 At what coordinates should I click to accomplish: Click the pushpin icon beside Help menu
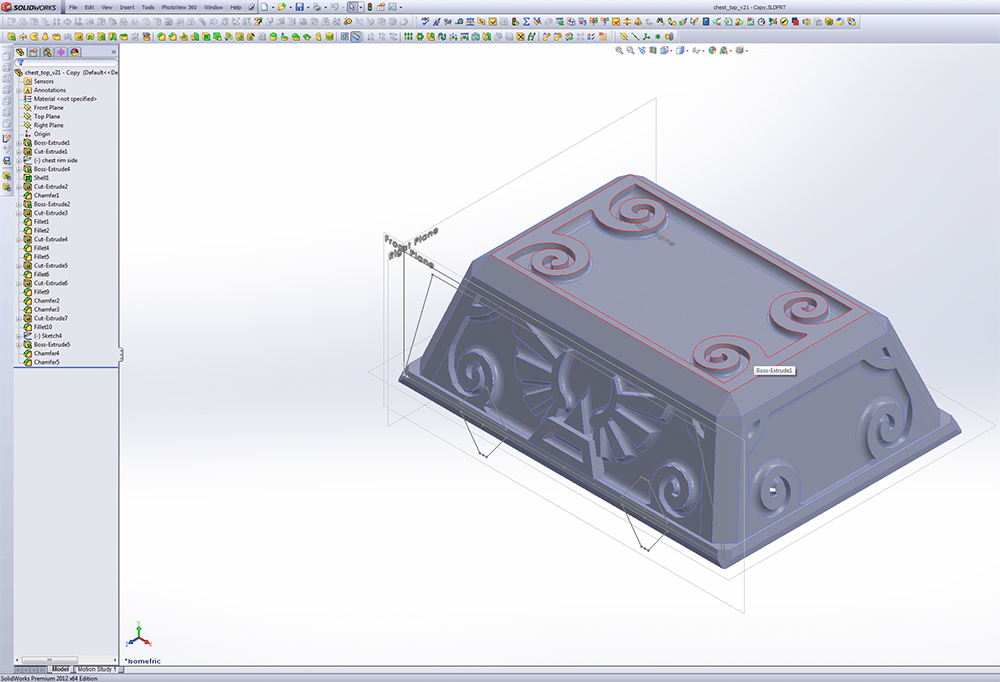tap(251, 7)
